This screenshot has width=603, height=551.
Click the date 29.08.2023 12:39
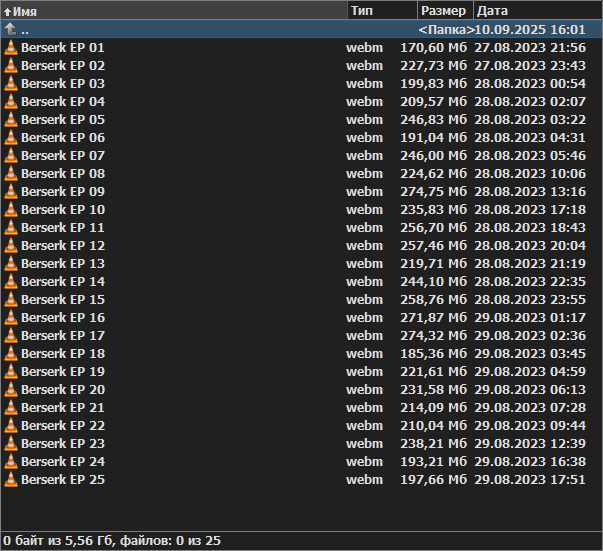point(530,443)
